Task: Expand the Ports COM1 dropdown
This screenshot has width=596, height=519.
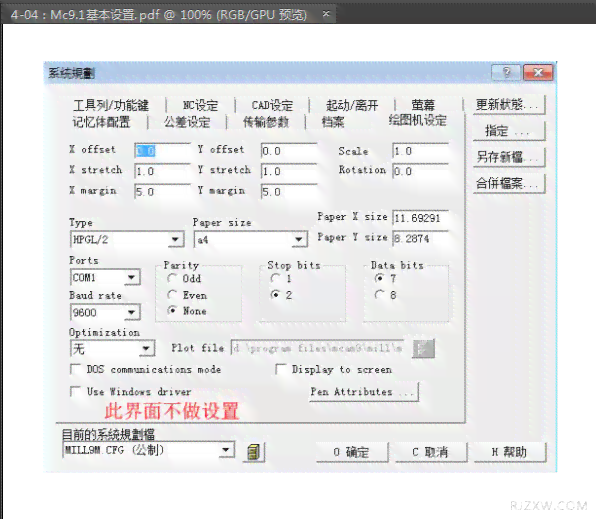Action: [x=132, y=278]
